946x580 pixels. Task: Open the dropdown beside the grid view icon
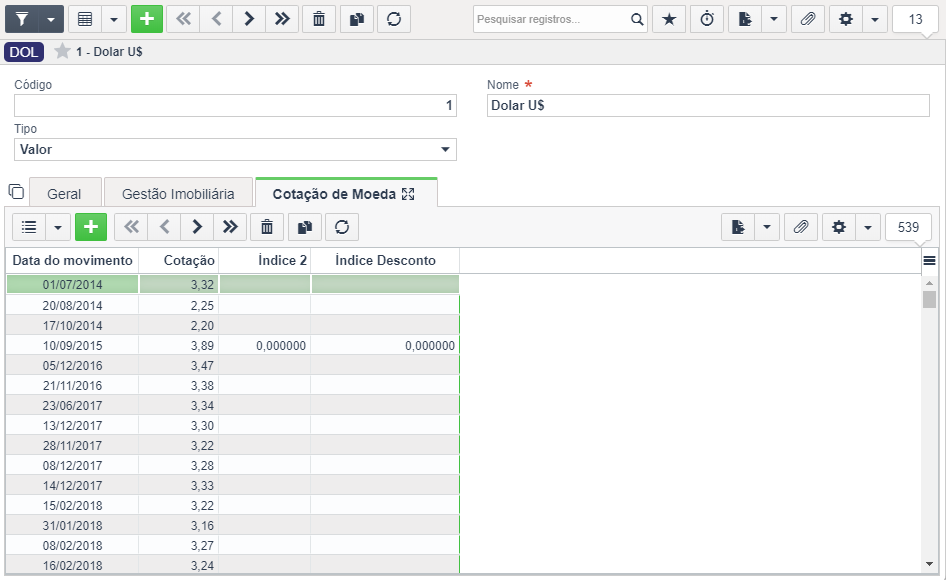coord(114,19)
